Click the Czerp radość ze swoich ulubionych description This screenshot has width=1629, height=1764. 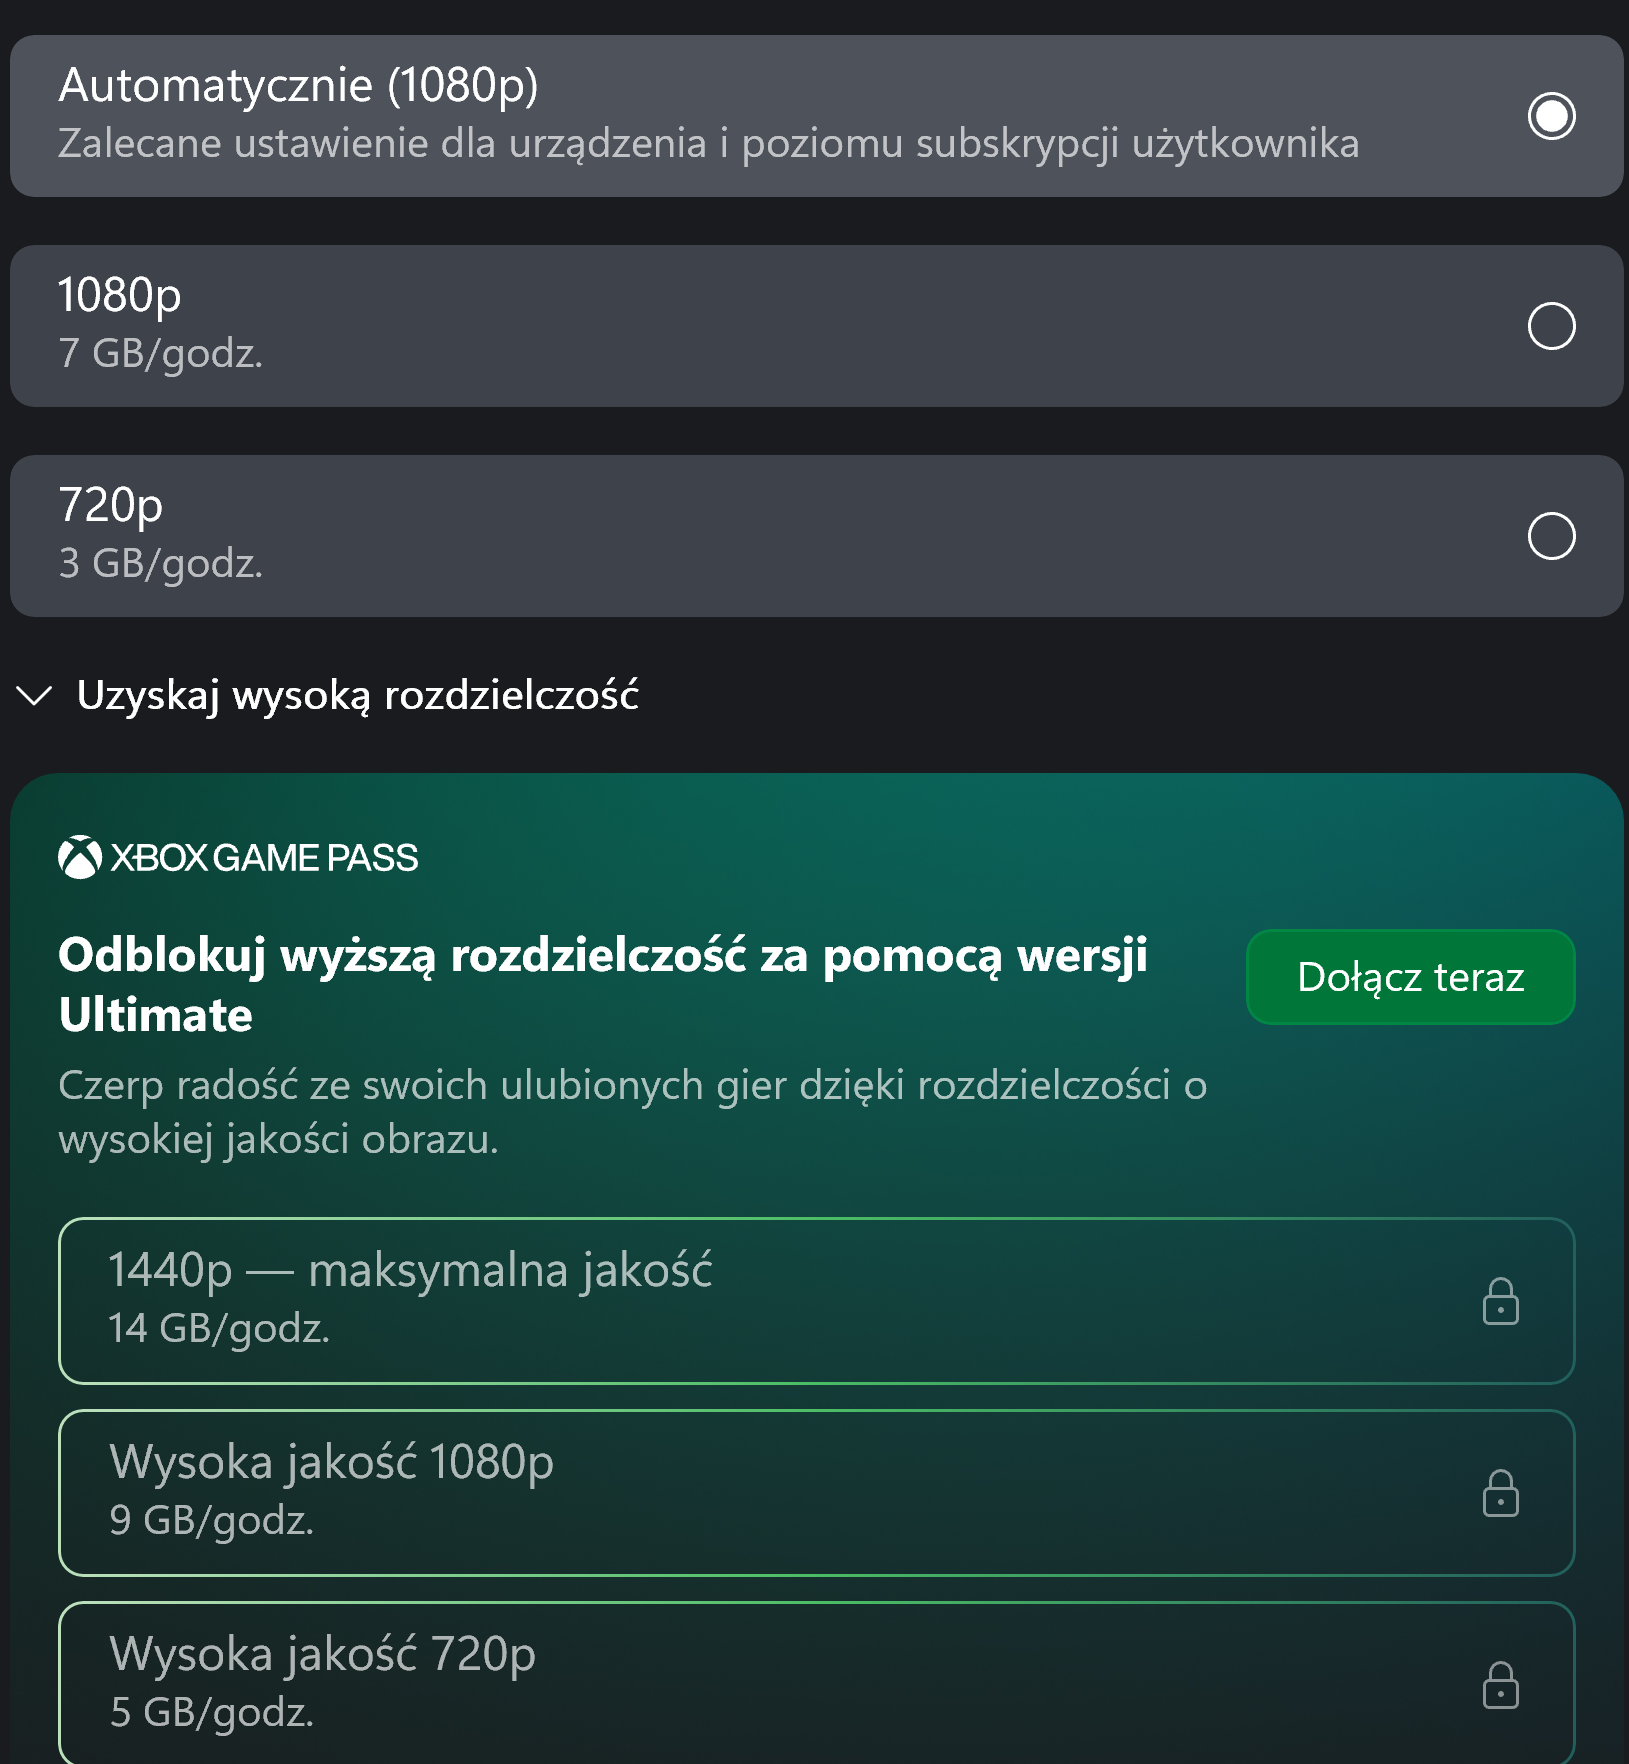632,1112
